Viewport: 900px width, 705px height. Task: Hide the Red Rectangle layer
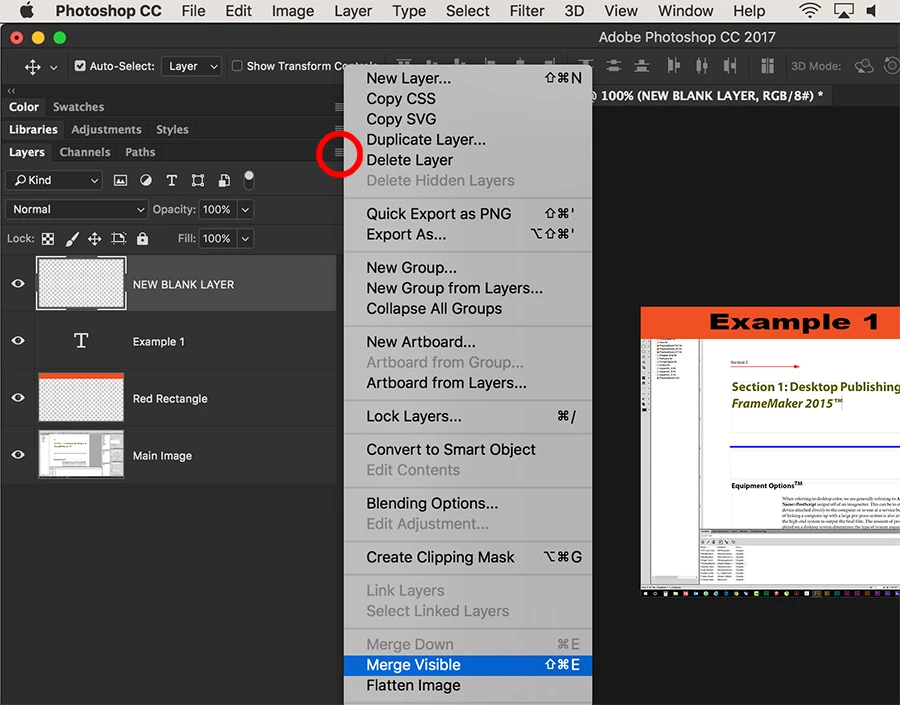18,397
